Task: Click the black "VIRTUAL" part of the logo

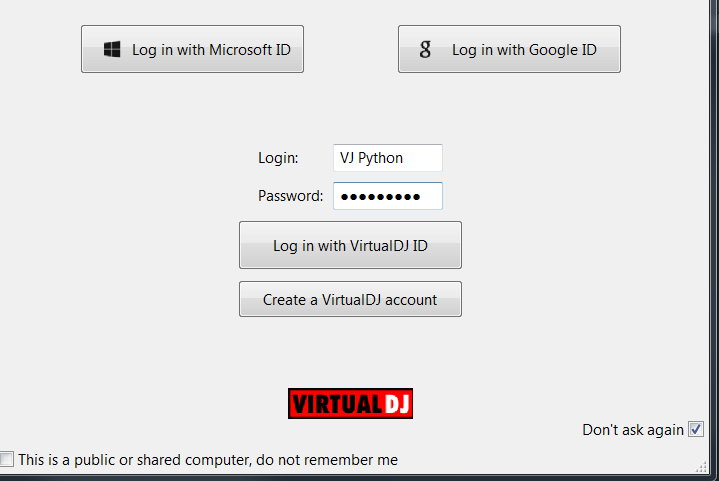Action: click(x=336, y=403)
